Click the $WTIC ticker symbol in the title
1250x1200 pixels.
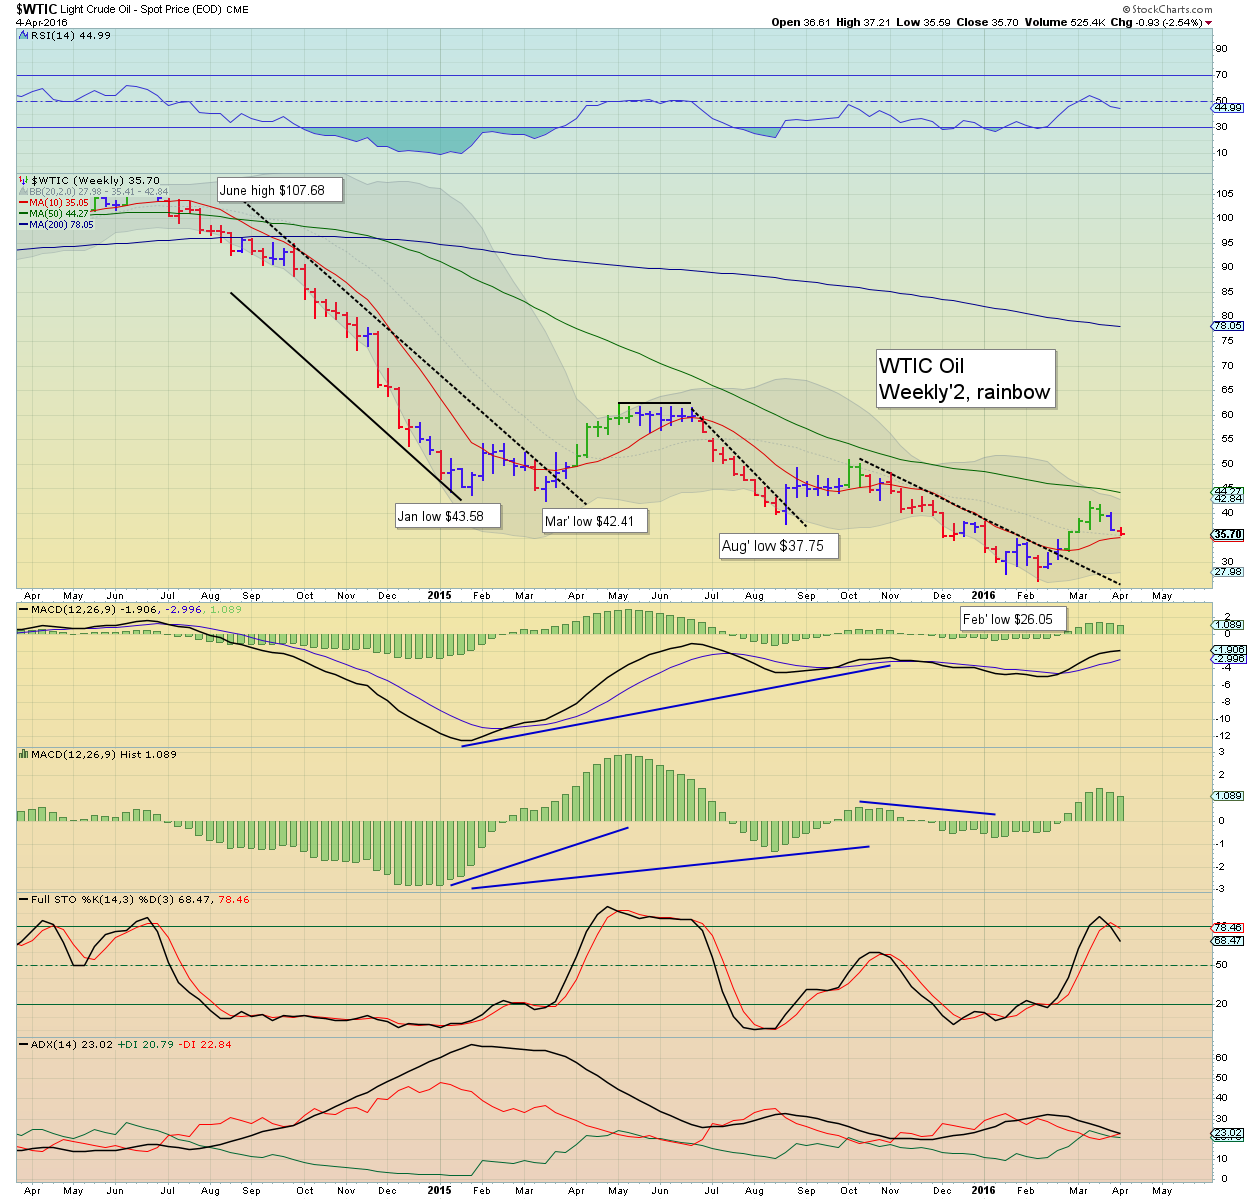[37, 9]
